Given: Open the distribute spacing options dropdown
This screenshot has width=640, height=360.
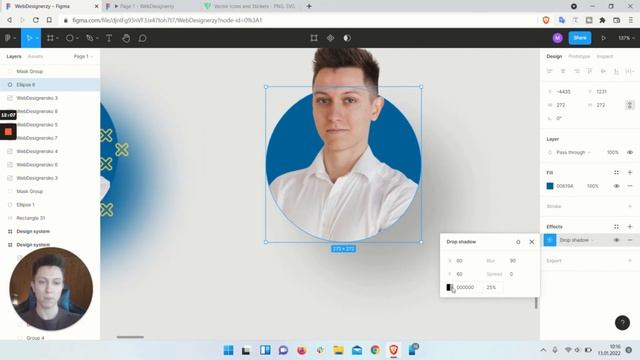Looking at the screenshot, I should coord(630,71).
